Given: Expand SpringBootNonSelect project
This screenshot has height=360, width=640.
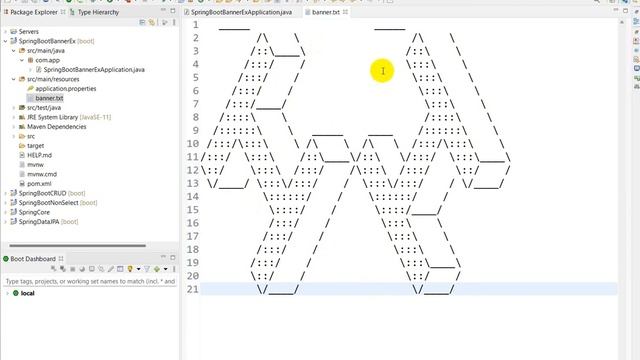Looking at the screenshot, I should coord(5,203).
